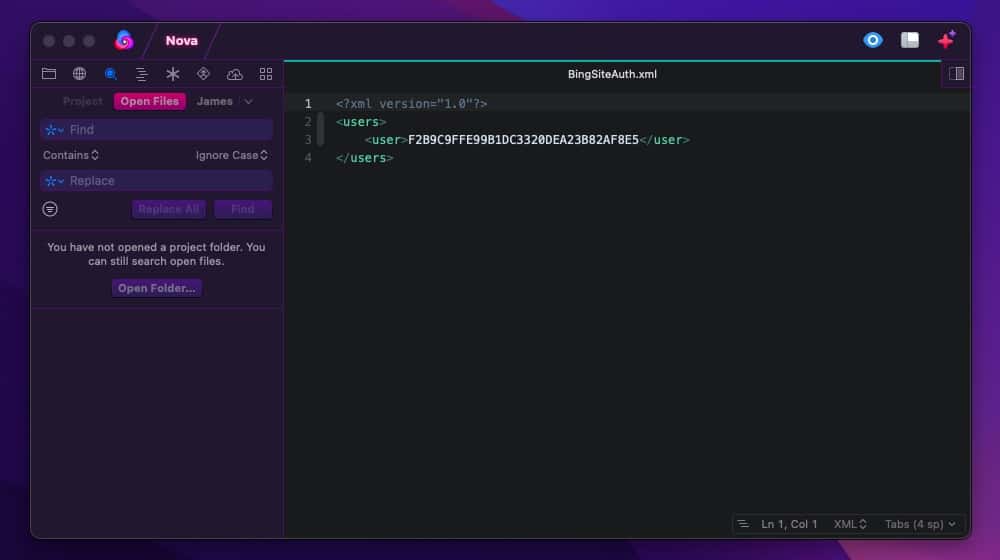This screenshot has height=560, width=1000.
Task: Expand the chevron next to James
Action: [x=248, y=101]
